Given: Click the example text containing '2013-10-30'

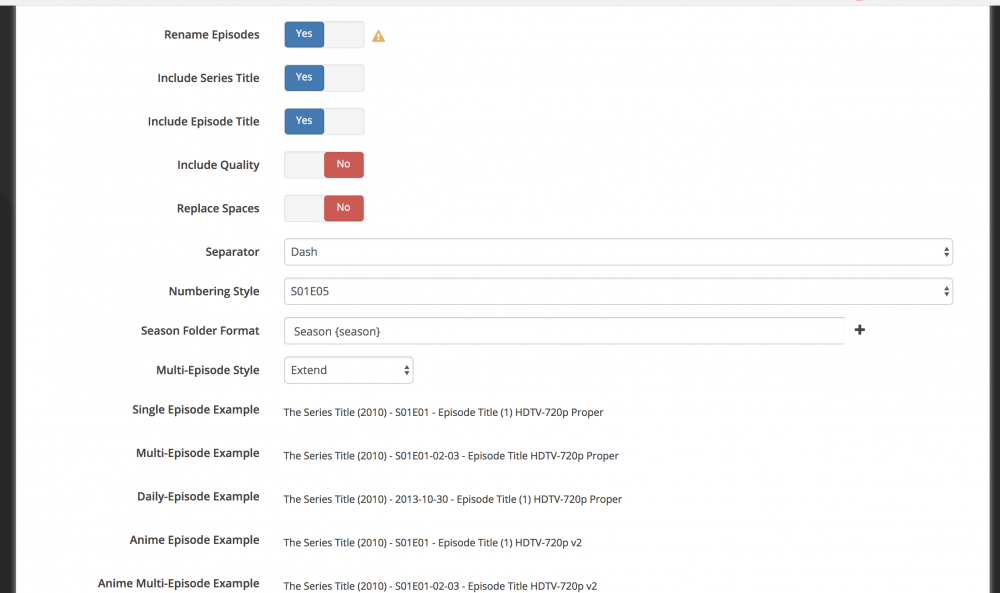Looking at the screenshot, I should coord(453,499).
